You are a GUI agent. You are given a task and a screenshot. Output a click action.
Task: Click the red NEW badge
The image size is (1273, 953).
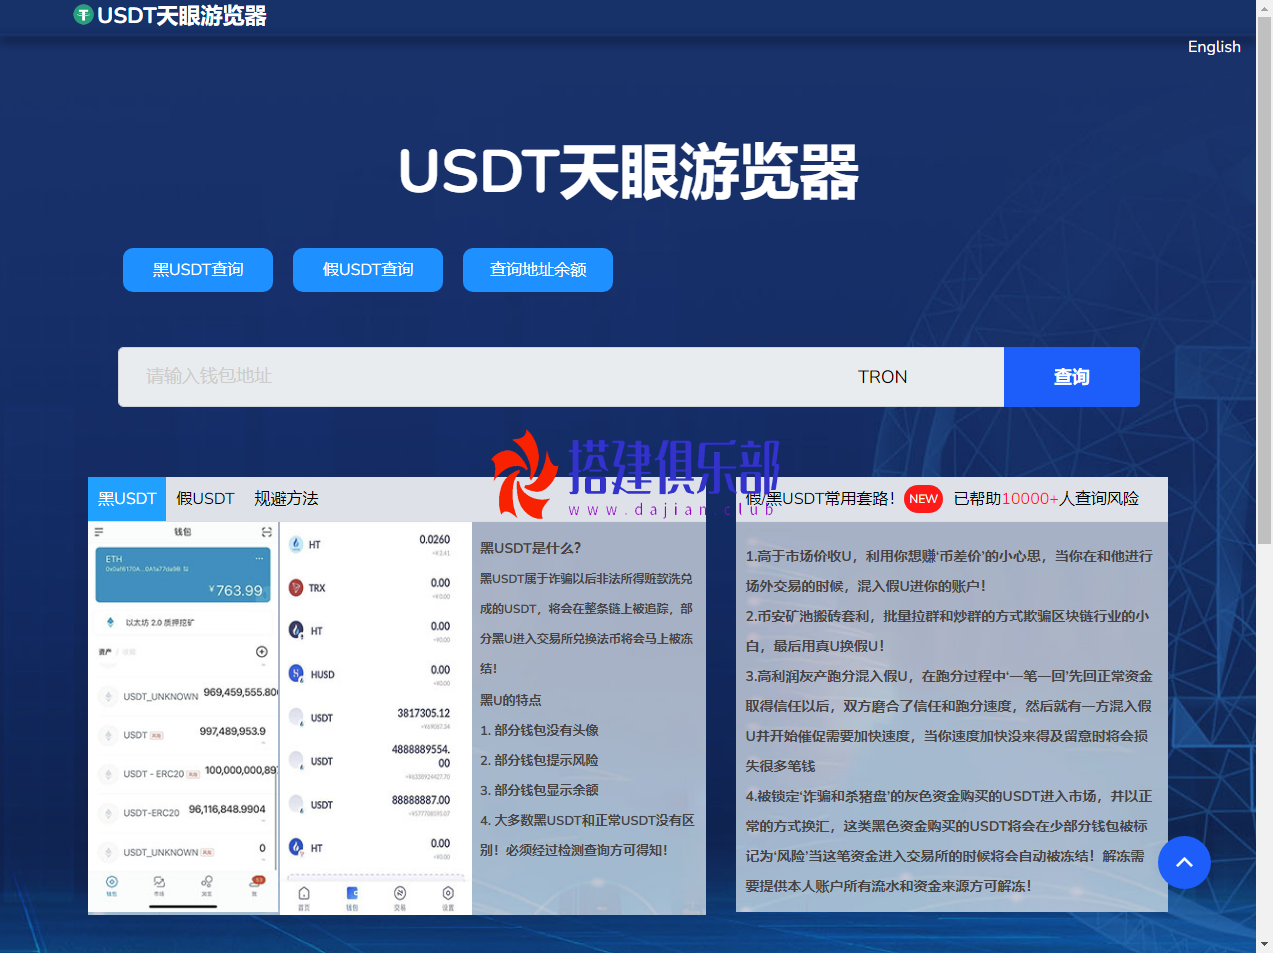923,499
